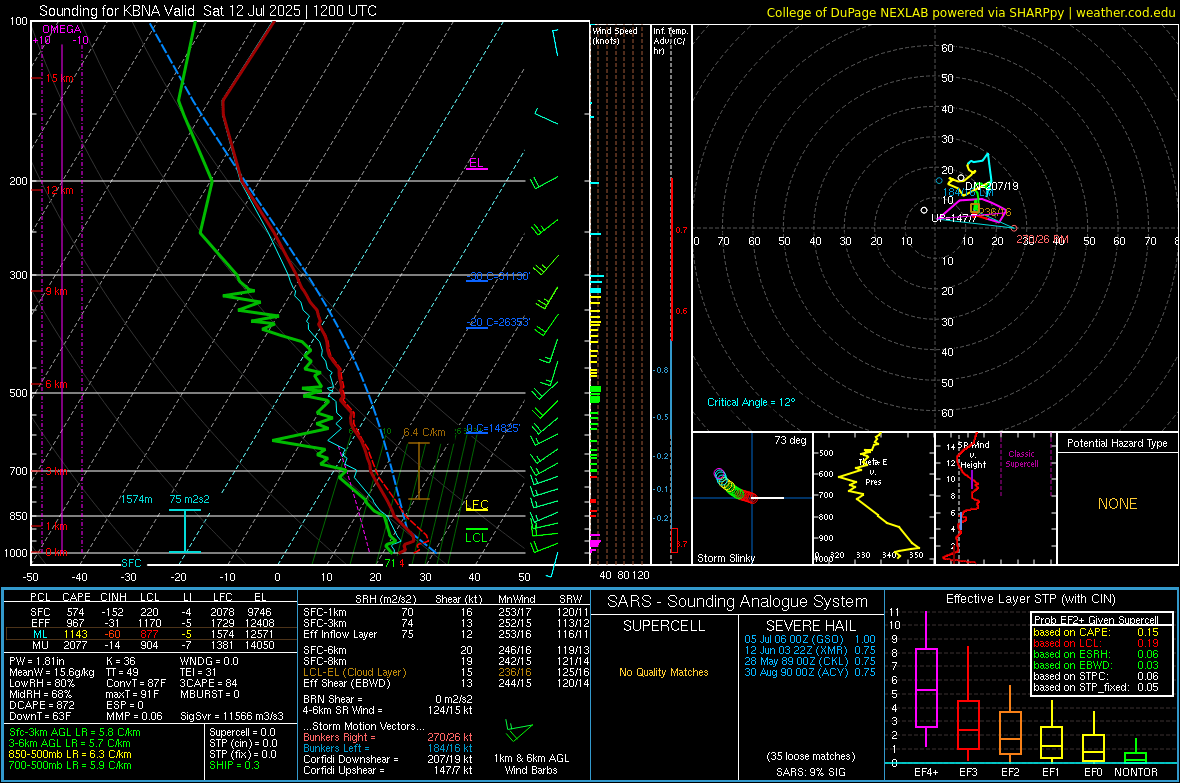Select the '05 Jul 06 00Z (GSO)' analogue

(x=810, y=639)
